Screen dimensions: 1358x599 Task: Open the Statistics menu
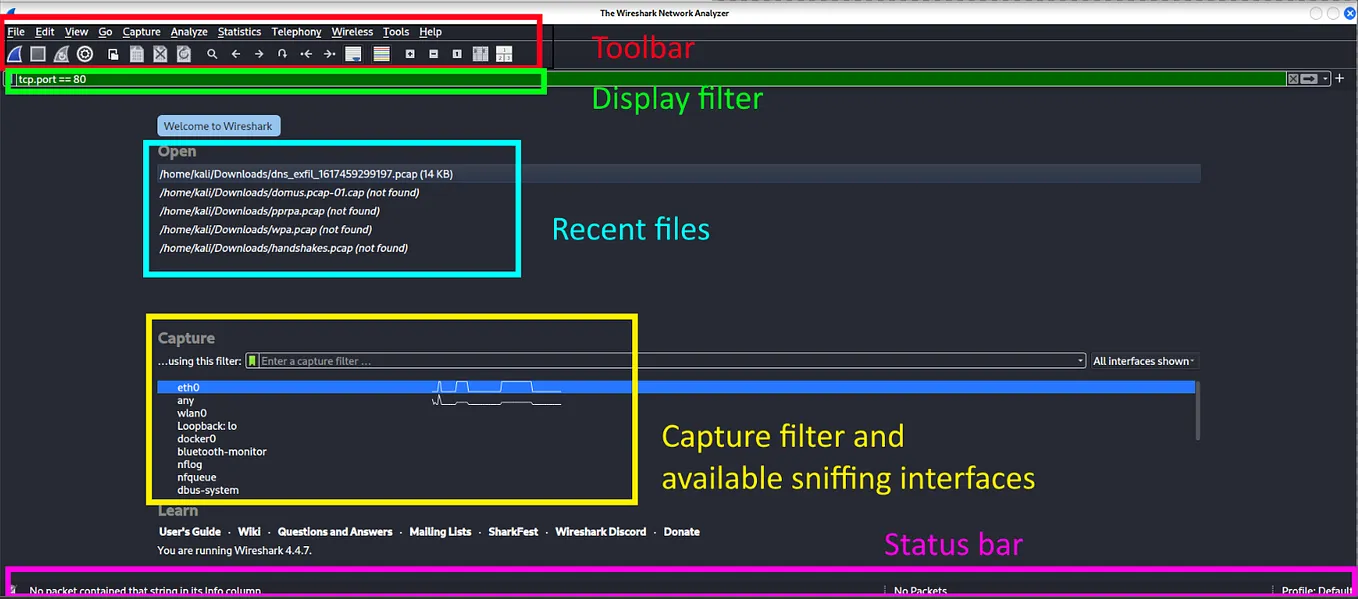point(239,31)
